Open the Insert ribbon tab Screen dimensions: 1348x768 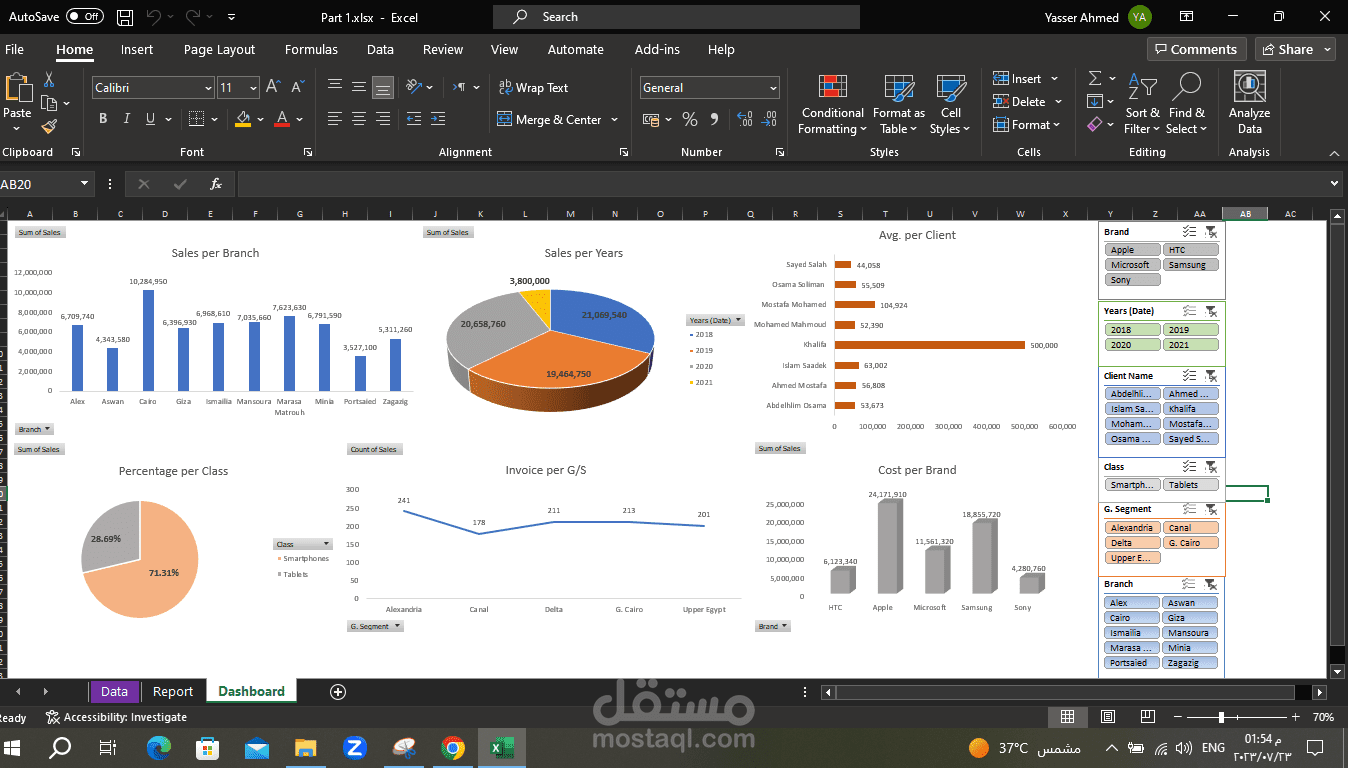click(x=137, y=49)
